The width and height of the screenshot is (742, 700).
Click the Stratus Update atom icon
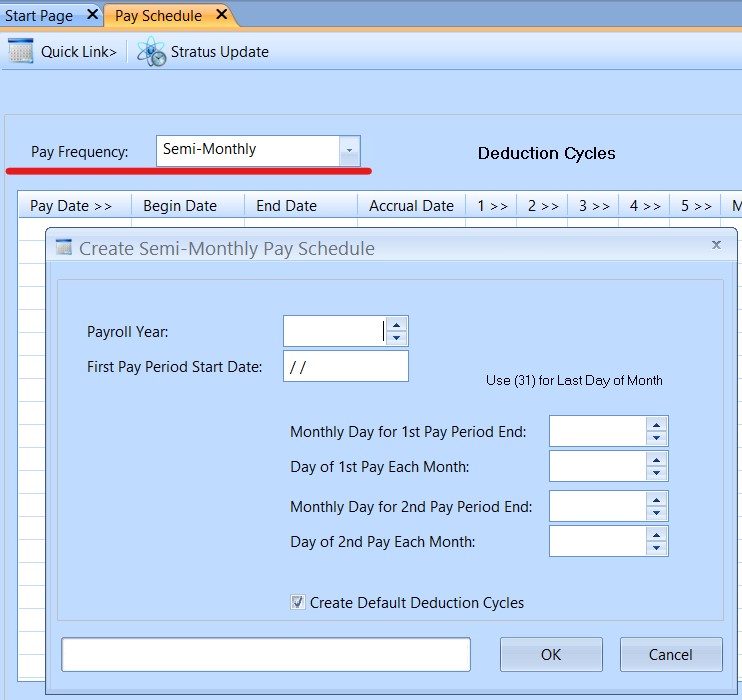coord(151,51)
